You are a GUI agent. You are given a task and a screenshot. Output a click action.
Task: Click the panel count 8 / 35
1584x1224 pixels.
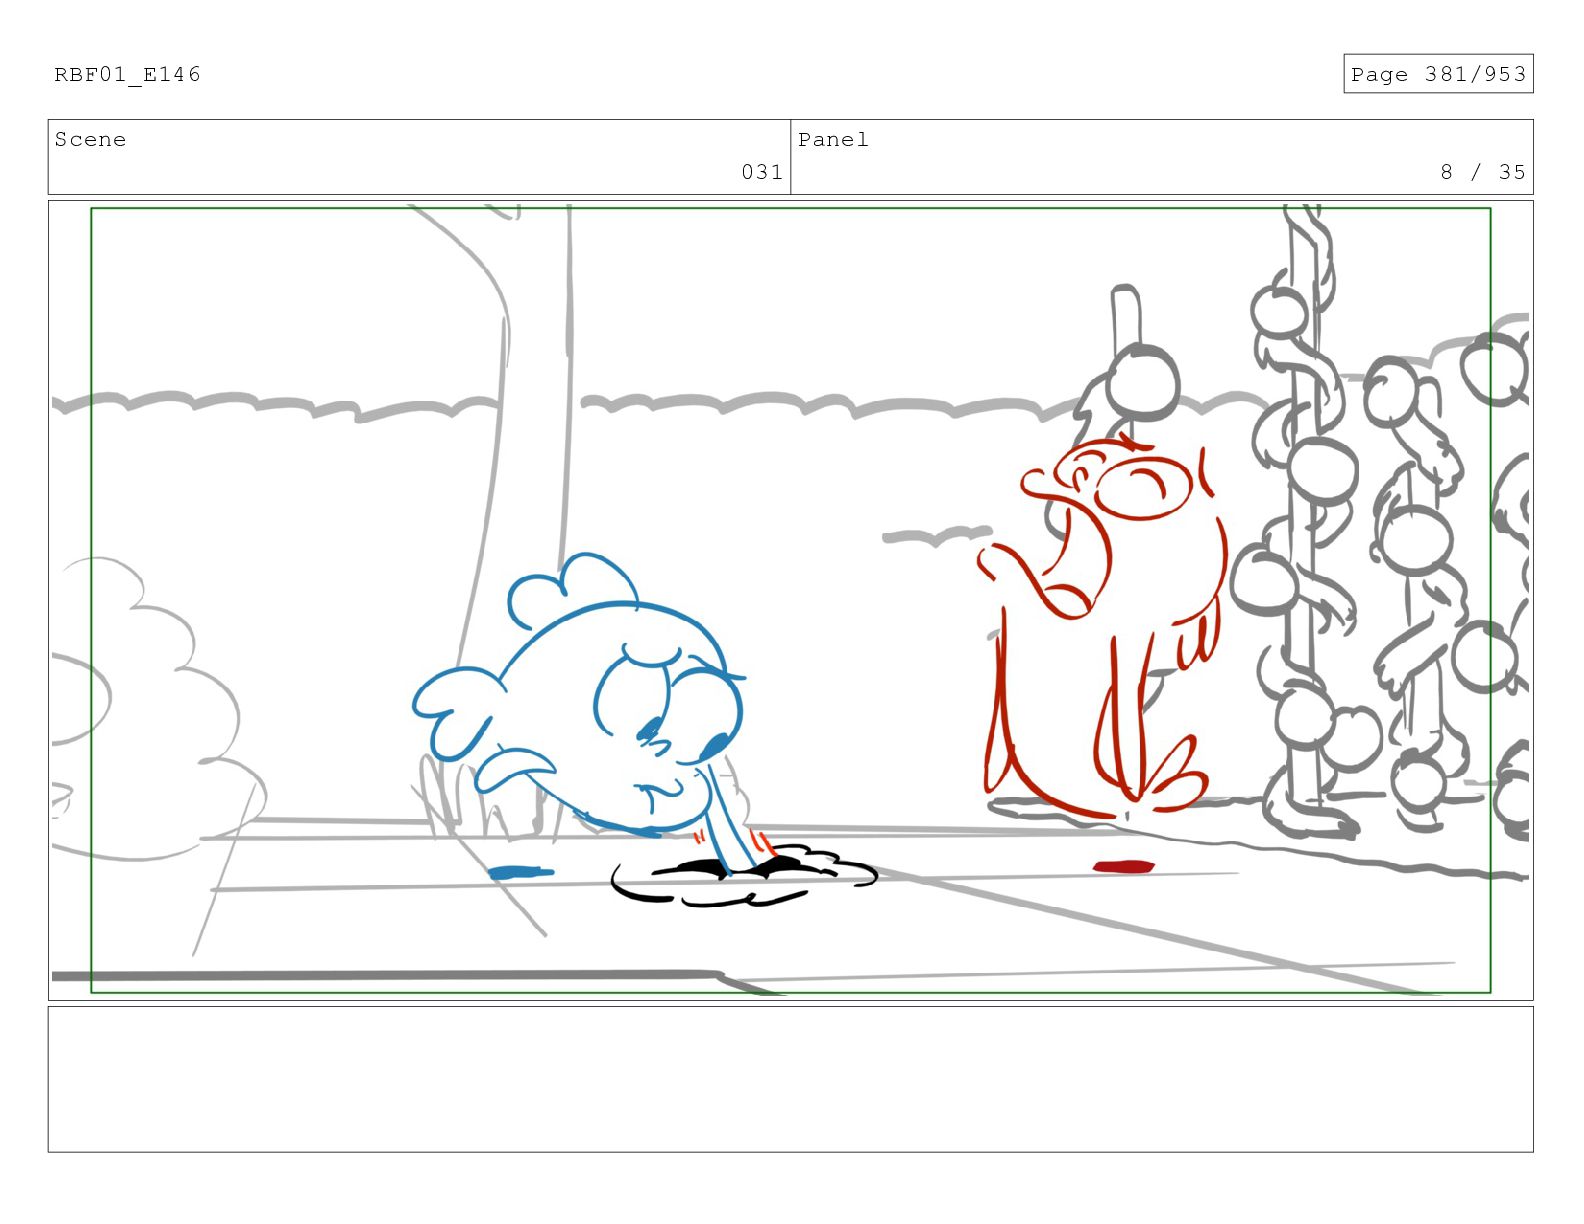pos(1483,172)
